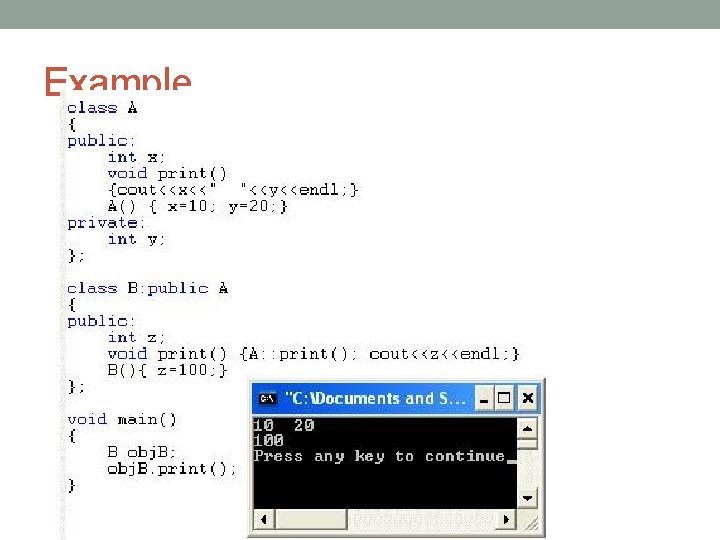The height and width of the screenshot is (540, 720).
Task: Click the "void main()" code line
Action: [122, 420]
